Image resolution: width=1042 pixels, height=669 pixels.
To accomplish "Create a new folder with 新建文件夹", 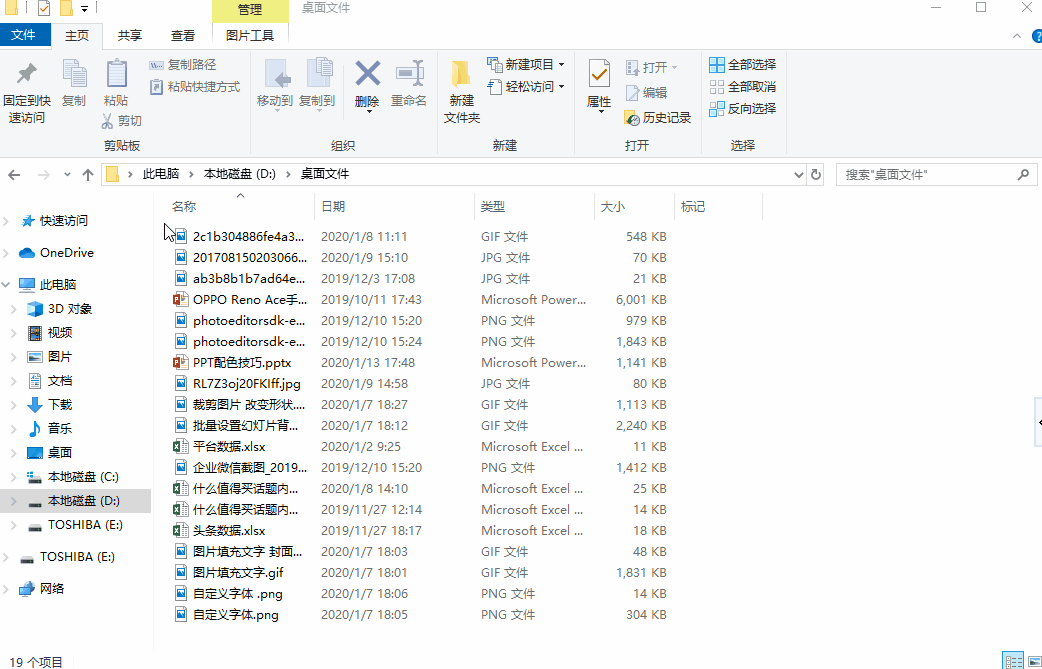I will [x=462, y=92].
